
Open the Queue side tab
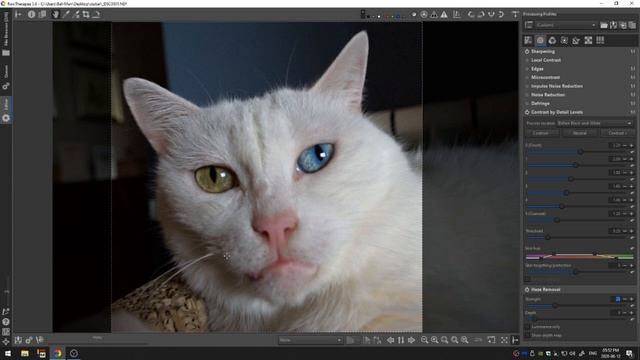coord(6,77)
